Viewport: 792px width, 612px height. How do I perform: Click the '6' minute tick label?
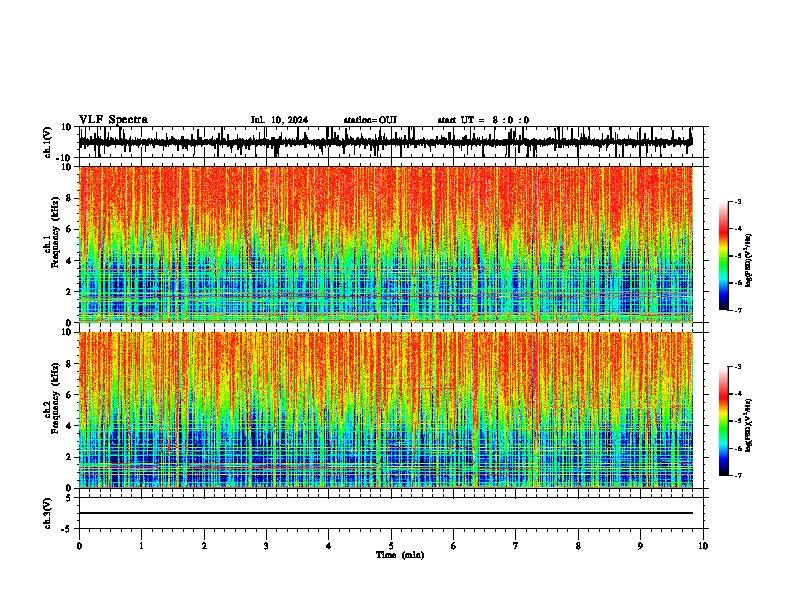click(x=454, y=546)
